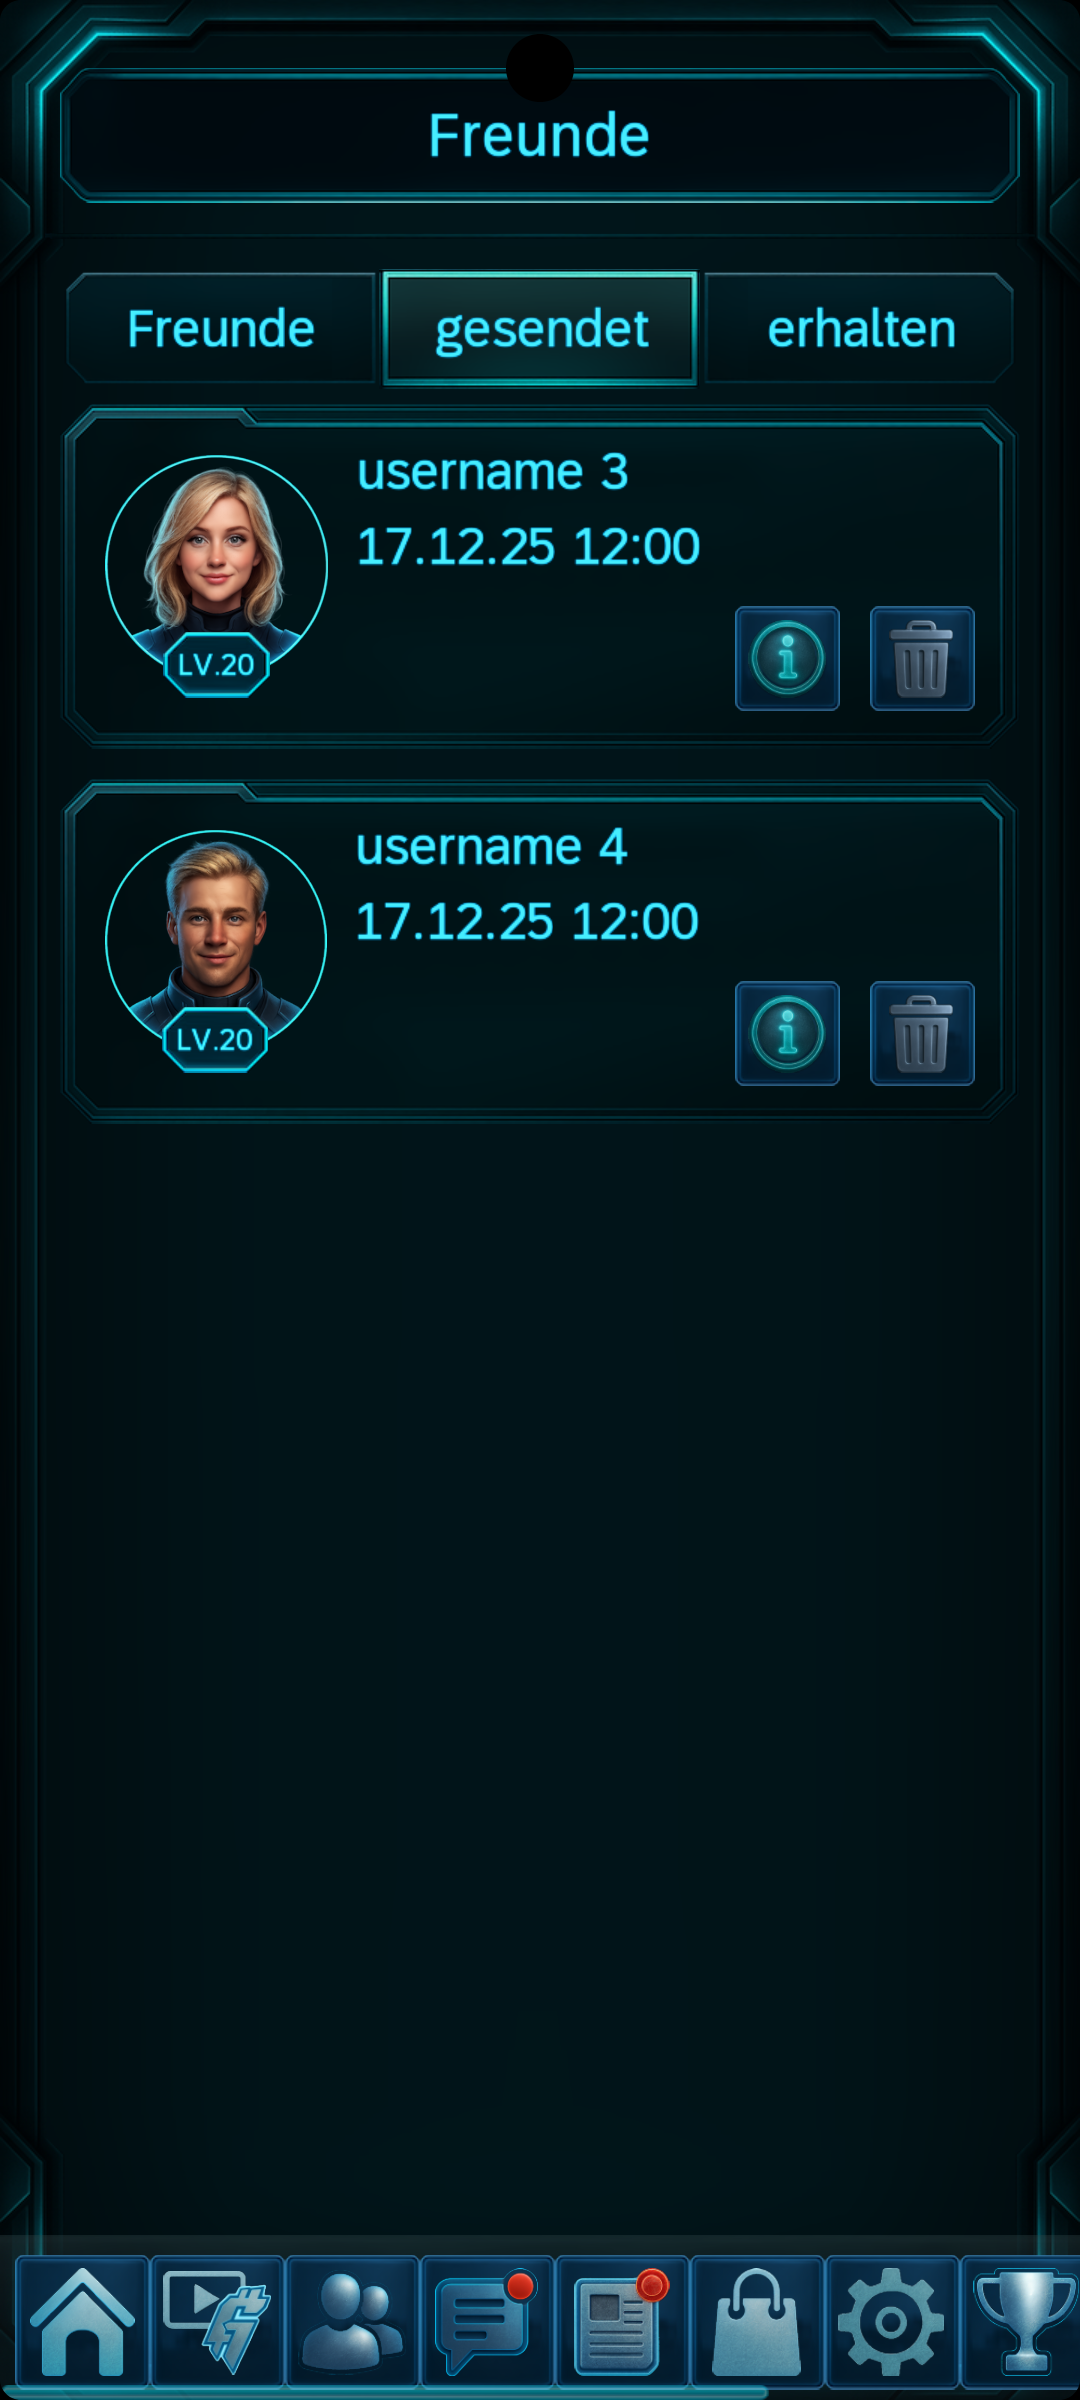Open info for username 4
The width and height of the screenshot is (1080, 2400).
coord(787,1033)
